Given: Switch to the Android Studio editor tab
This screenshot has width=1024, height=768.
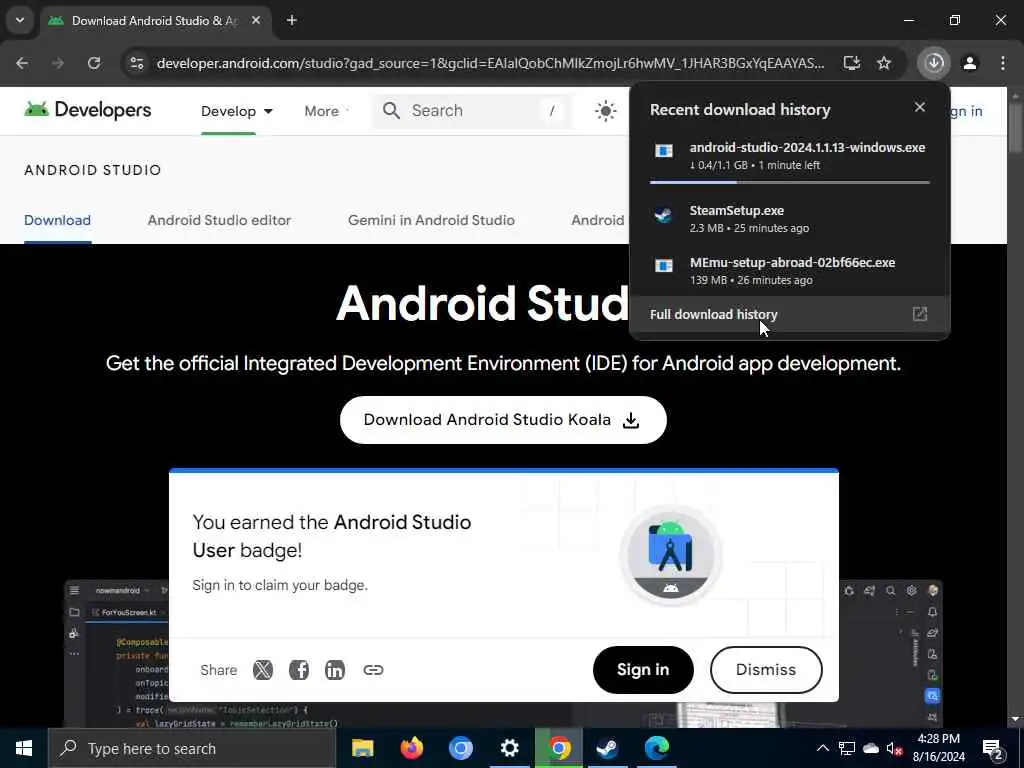Looking at the screenshot, I should pos(219,221).
